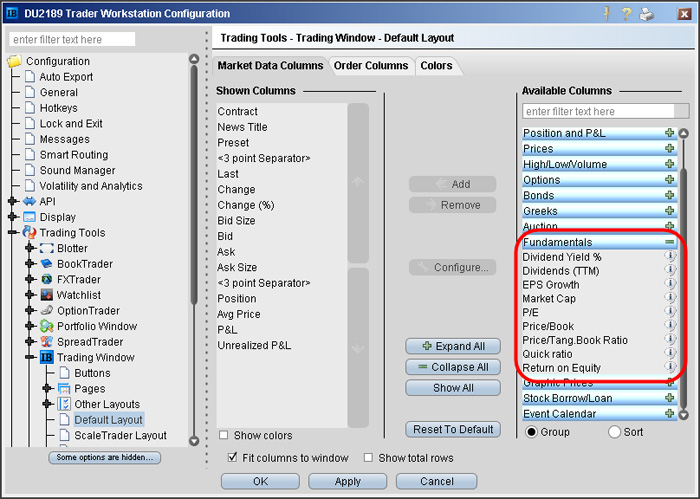This screenshot has width=700, height=499.
Task: Click the Display tree icon
Action: (29, 217)
